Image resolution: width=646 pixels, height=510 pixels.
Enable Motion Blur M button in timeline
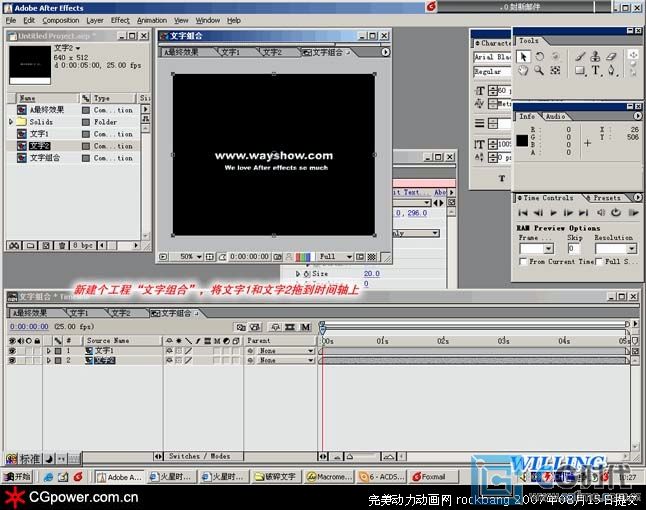[305, 327]
